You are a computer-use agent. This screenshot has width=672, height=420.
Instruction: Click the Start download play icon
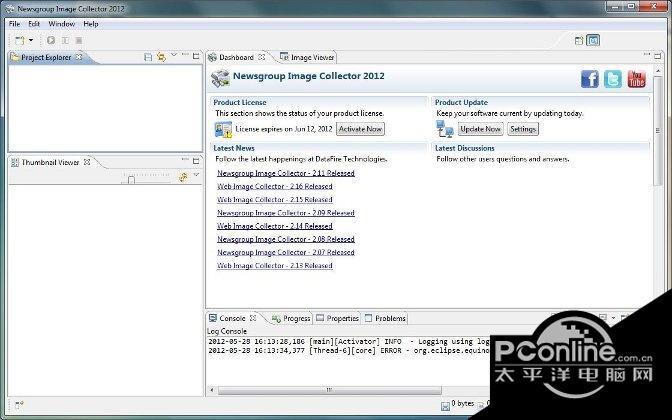coord(51,40)
